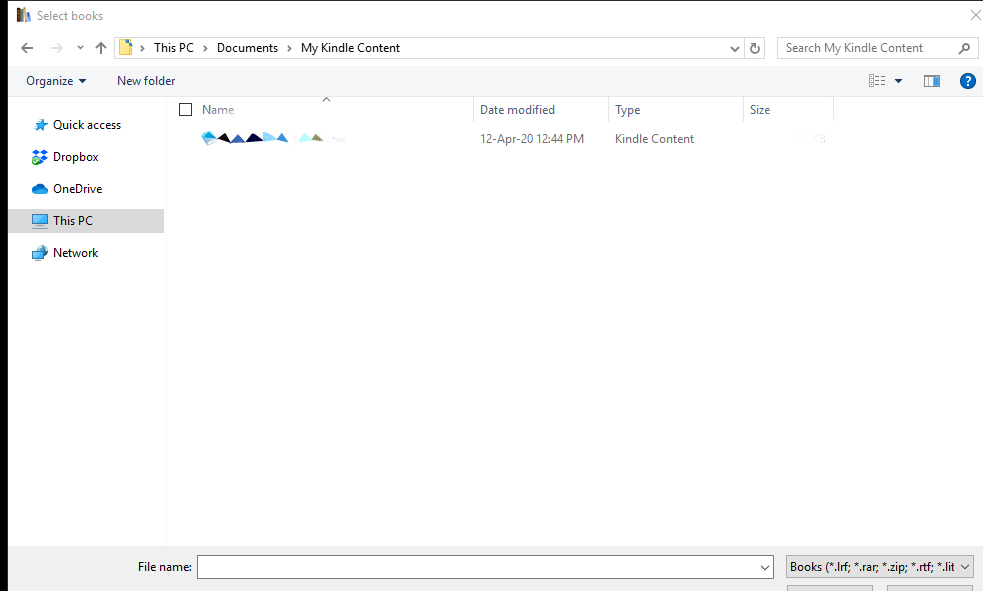
Task: Click the Select books title icon
Action: 24,15
